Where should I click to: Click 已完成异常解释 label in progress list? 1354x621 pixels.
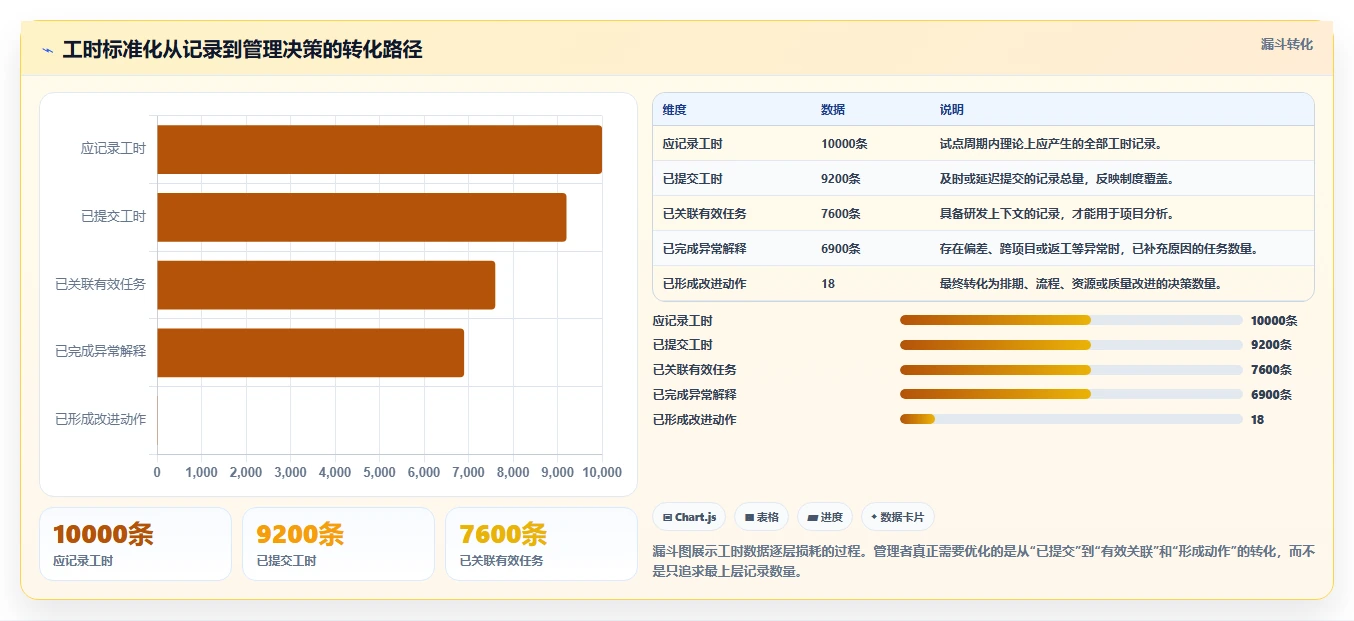694,395
